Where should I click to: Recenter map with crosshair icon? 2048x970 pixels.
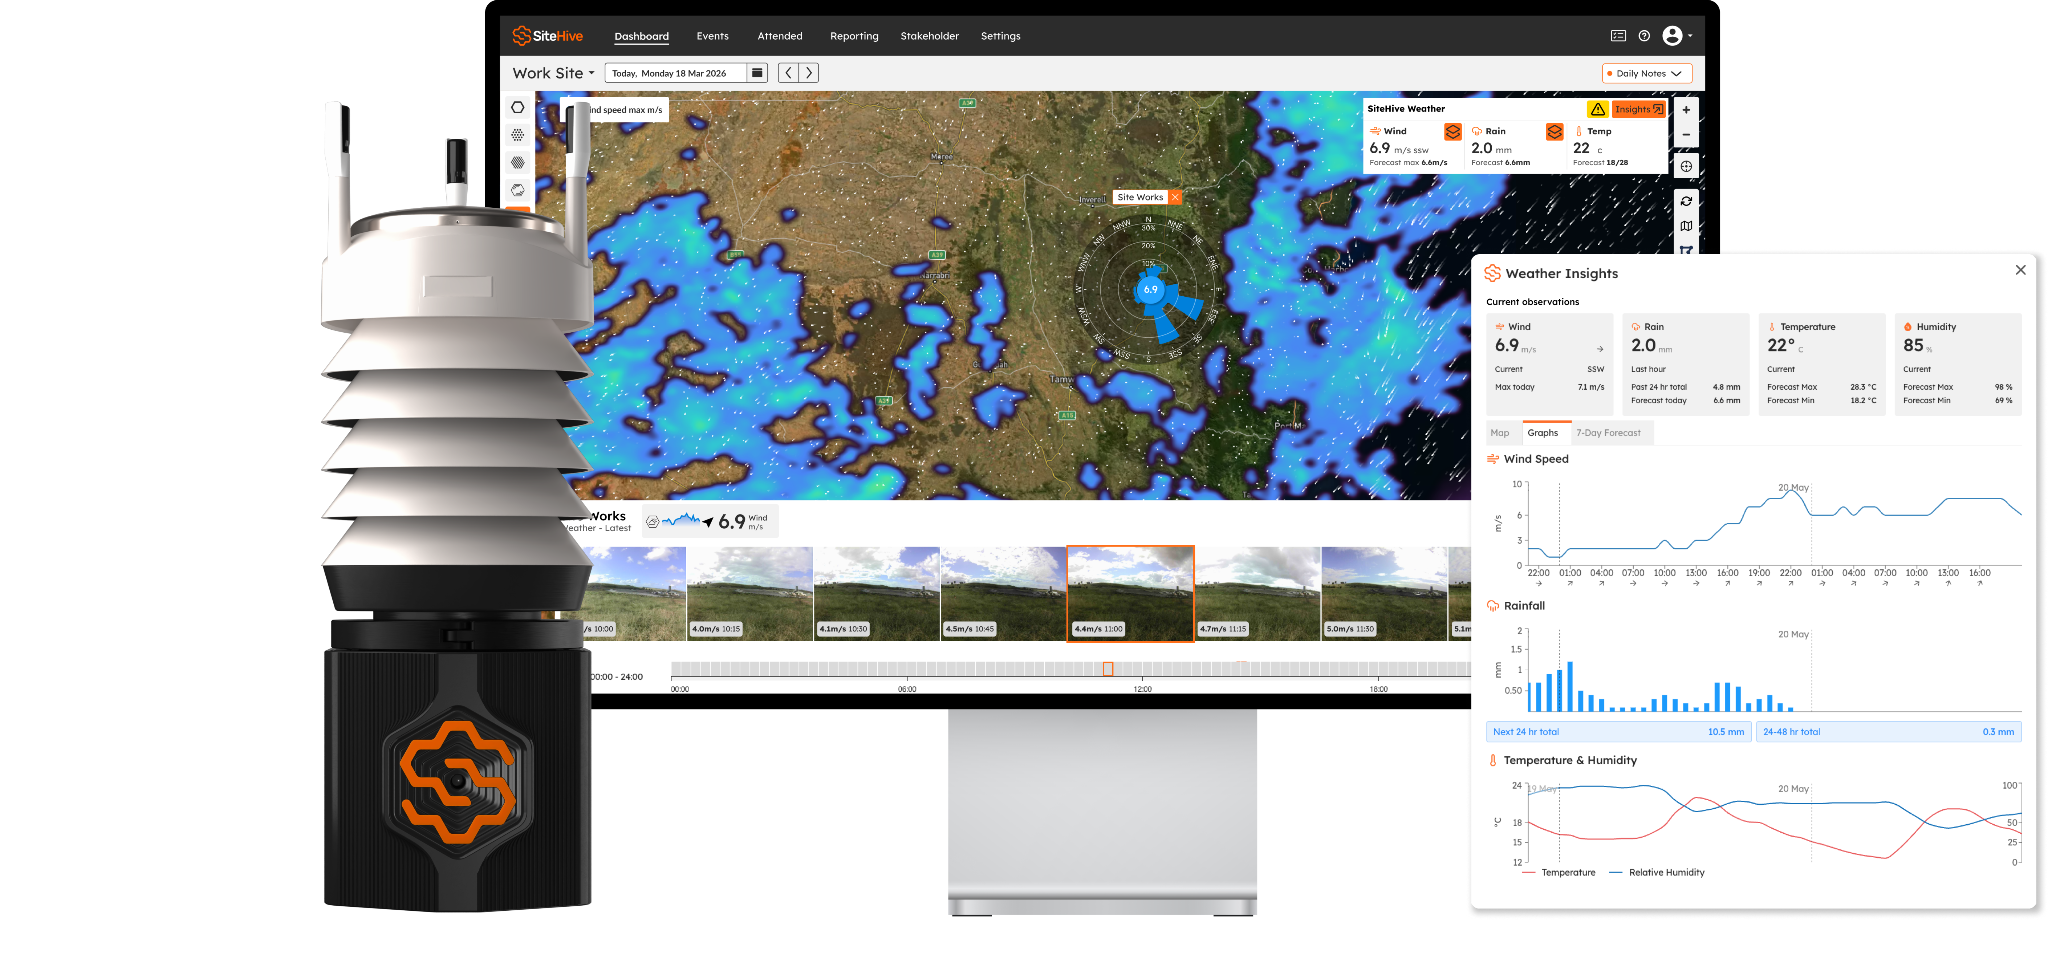(1686, 166)
